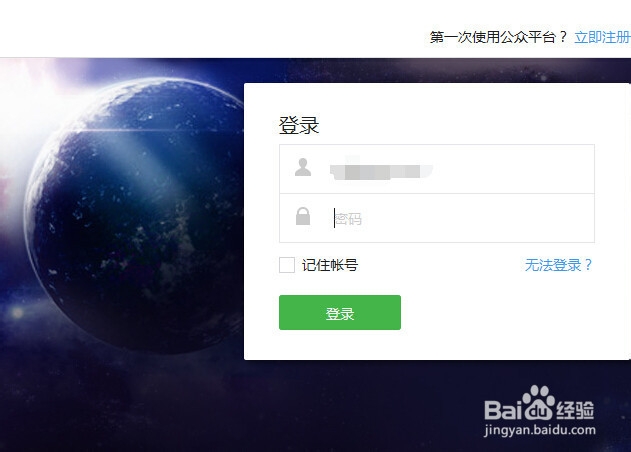Click the Bai letters of Baidu logo
This screenshot has width=631, height=452.
[503, 410]
